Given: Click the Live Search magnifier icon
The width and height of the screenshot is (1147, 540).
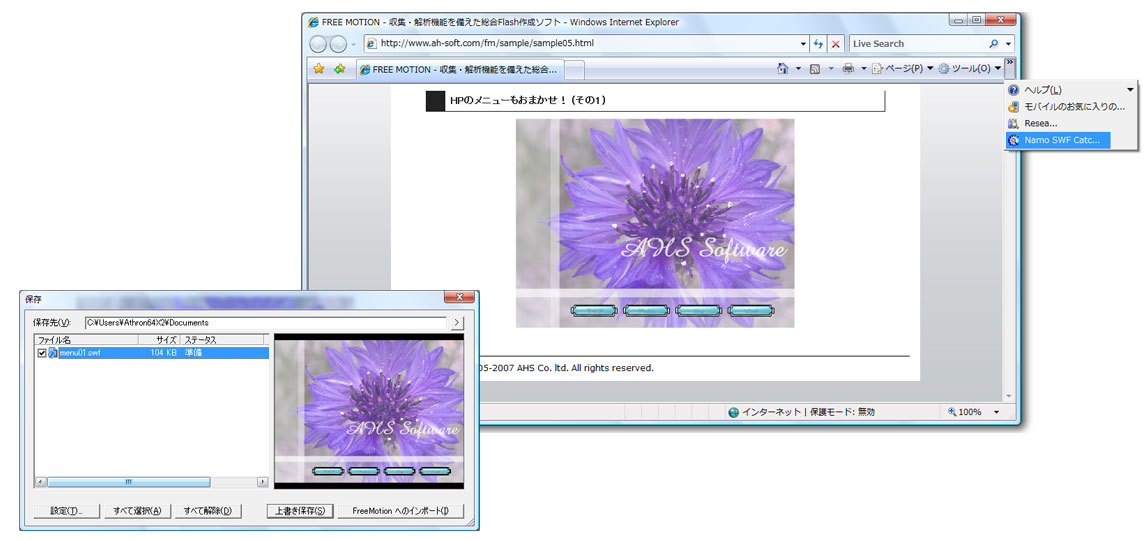Looking at the screenshot, I should pos(993,44).
